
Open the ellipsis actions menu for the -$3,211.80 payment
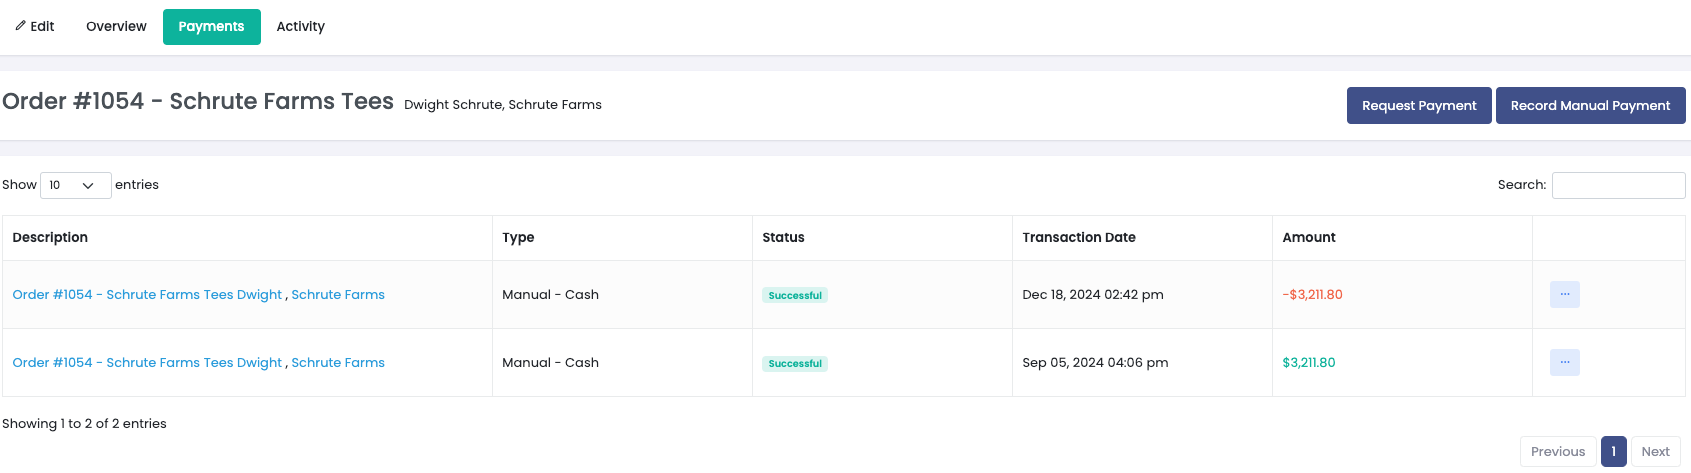point(1564,295)
